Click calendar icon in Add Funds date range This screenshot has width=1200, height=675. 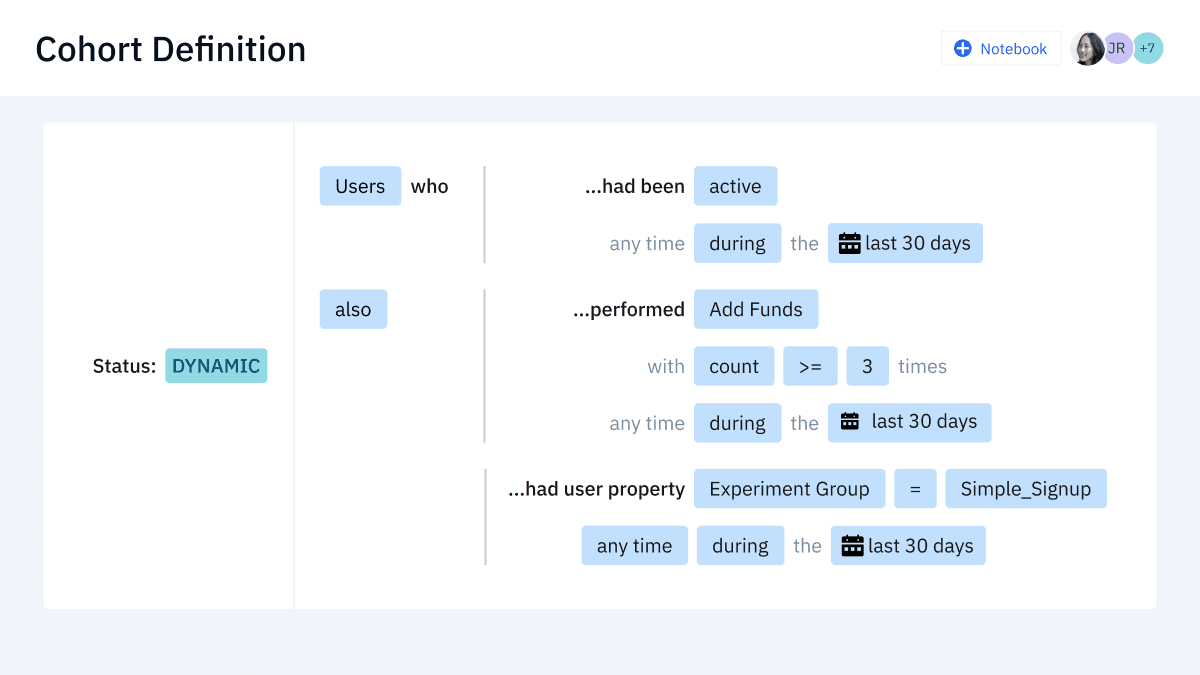point(850,422)
